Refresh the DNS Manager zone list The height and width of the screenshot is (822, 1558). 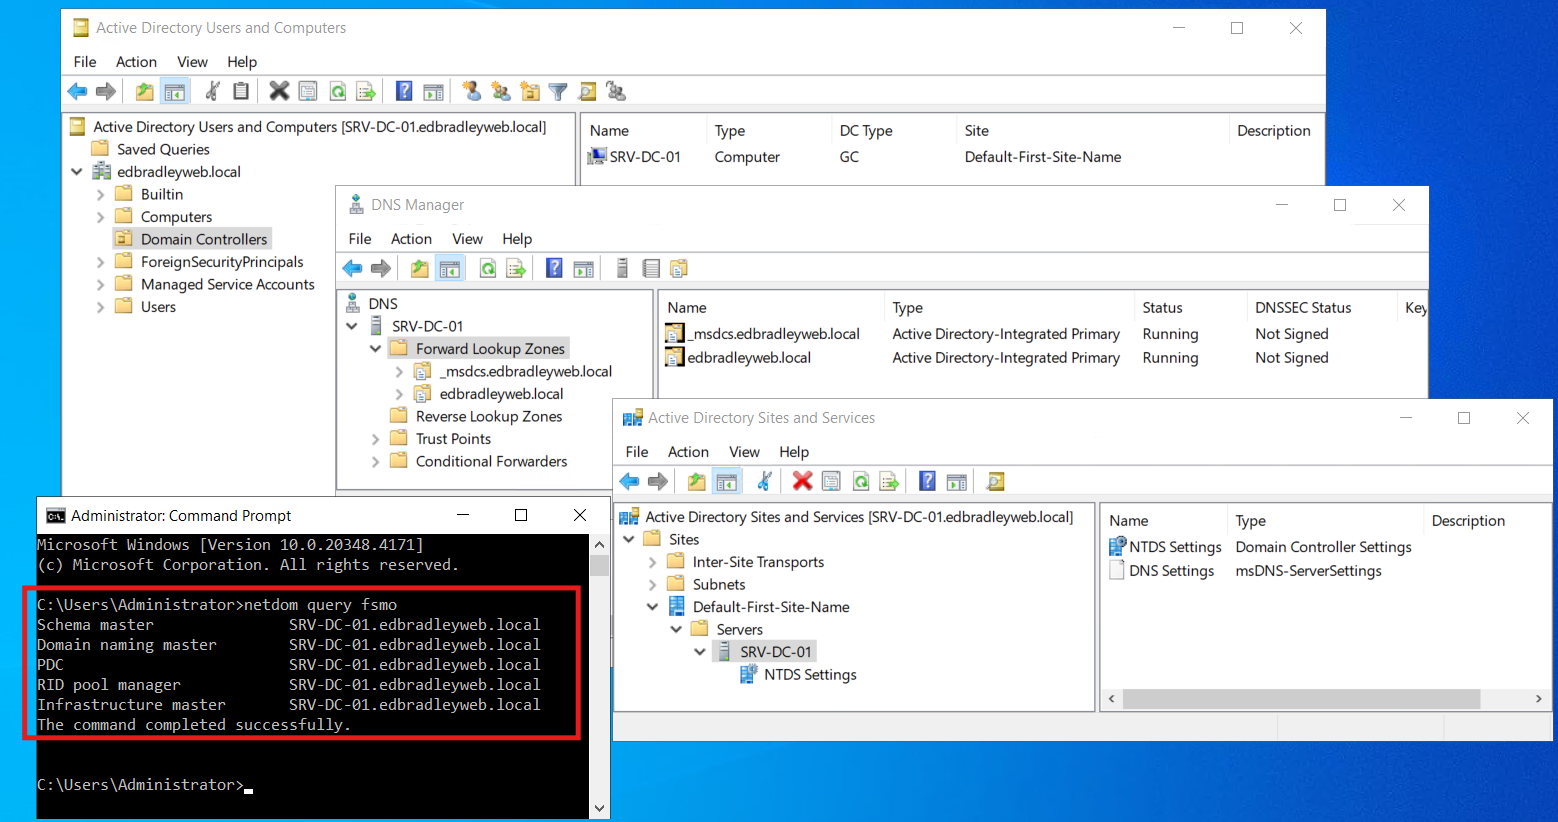[489, 267]
